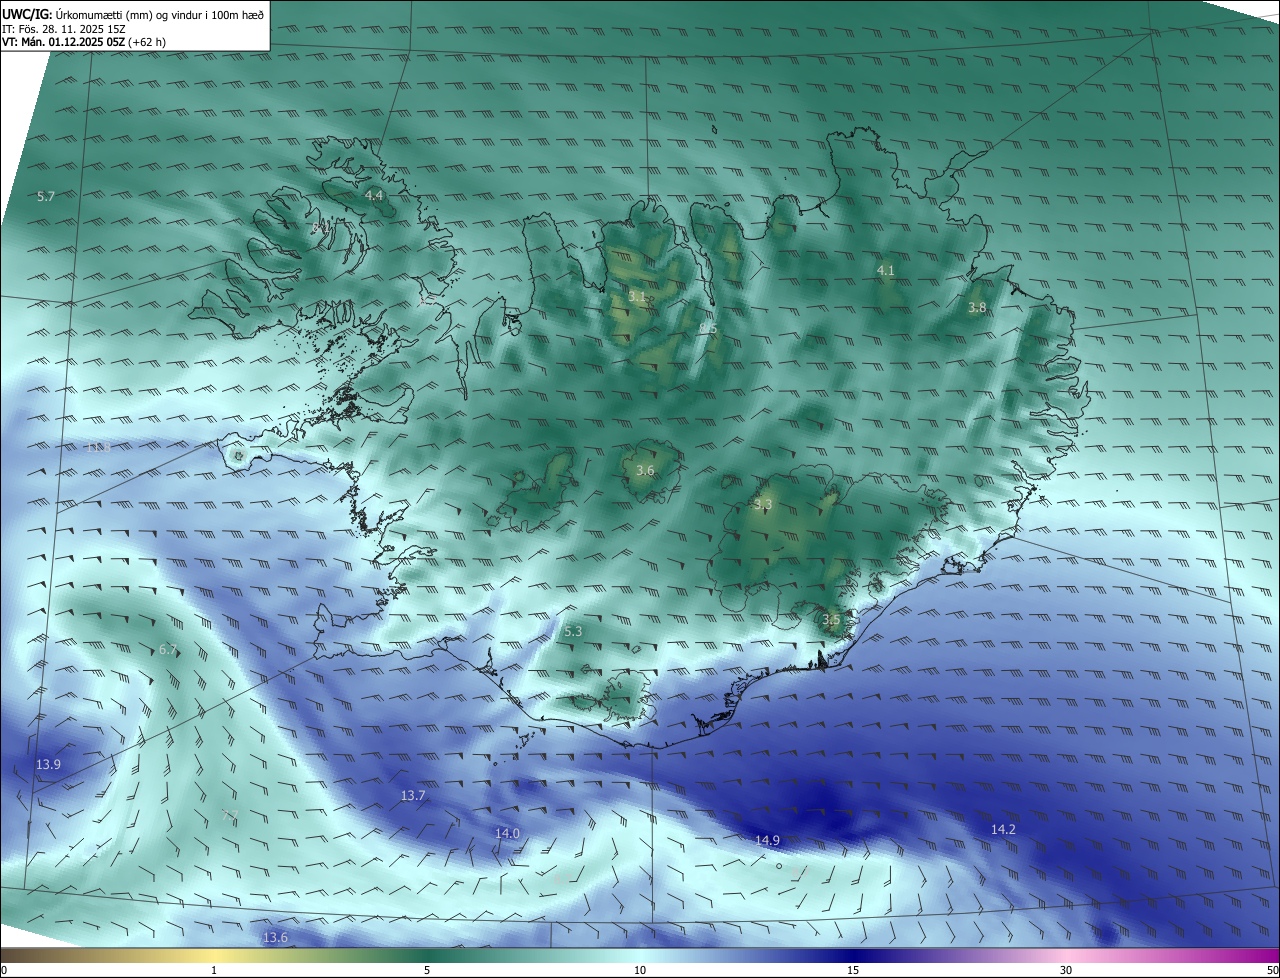
Task: Click the '0' tick label on color scale
Action: tap(4, 971)
